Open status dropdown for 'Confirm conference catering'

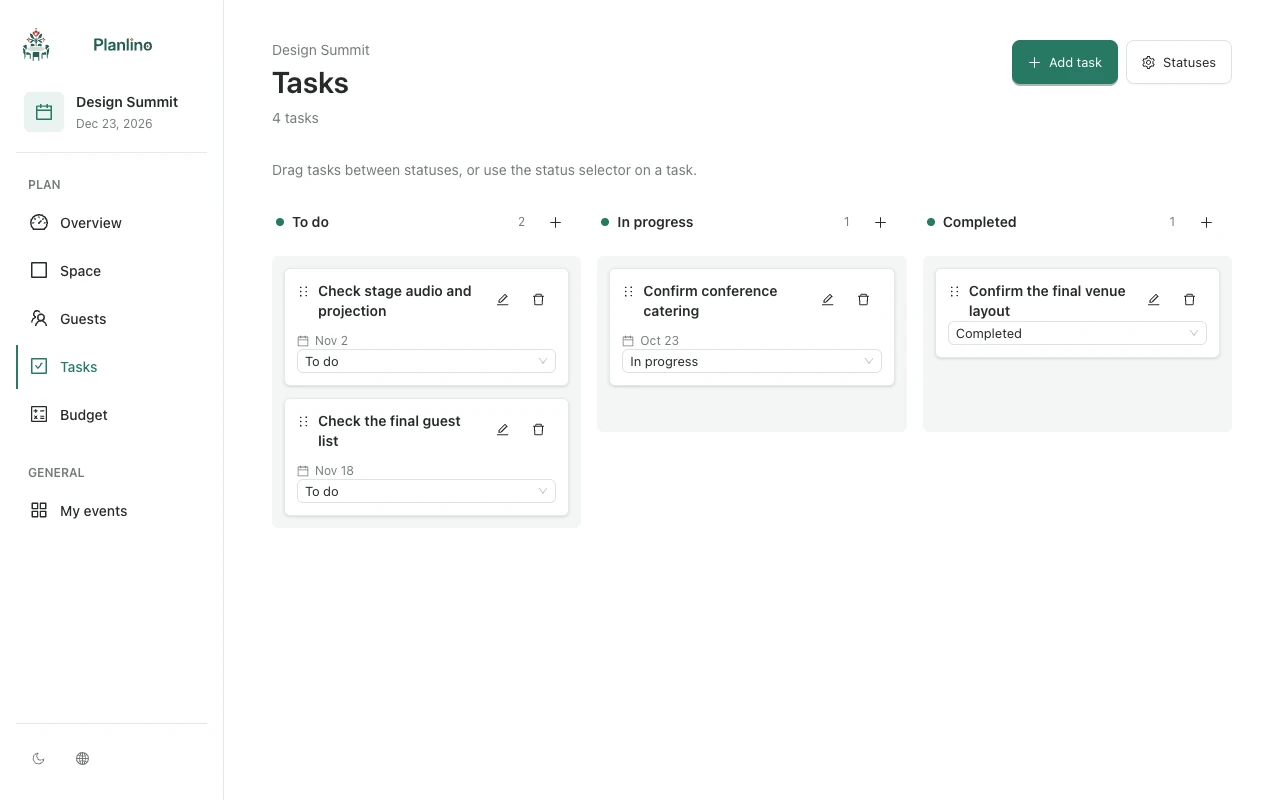(x=752, y=362)
